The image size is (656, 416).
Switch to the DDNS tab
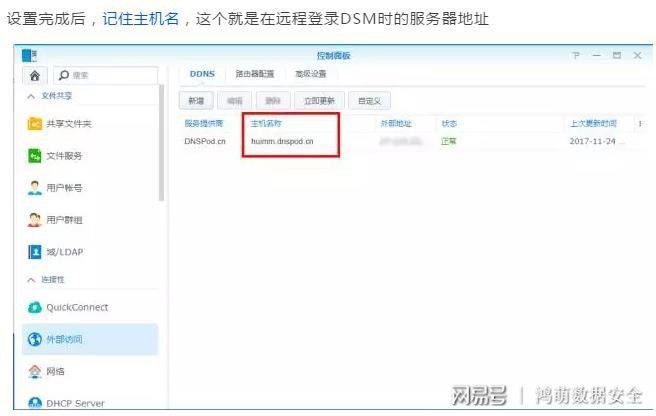202,74
